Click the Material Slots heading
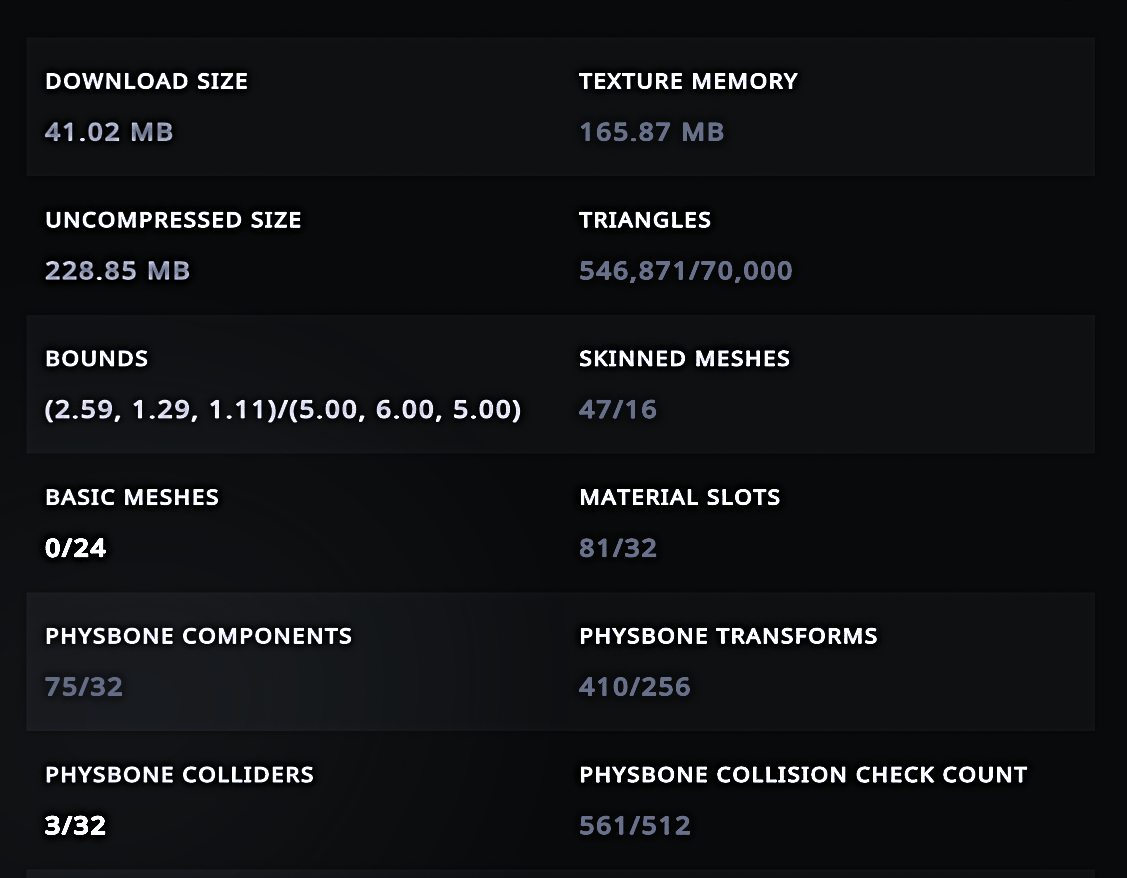This screenshot has width=1127, height=878. 679,498
